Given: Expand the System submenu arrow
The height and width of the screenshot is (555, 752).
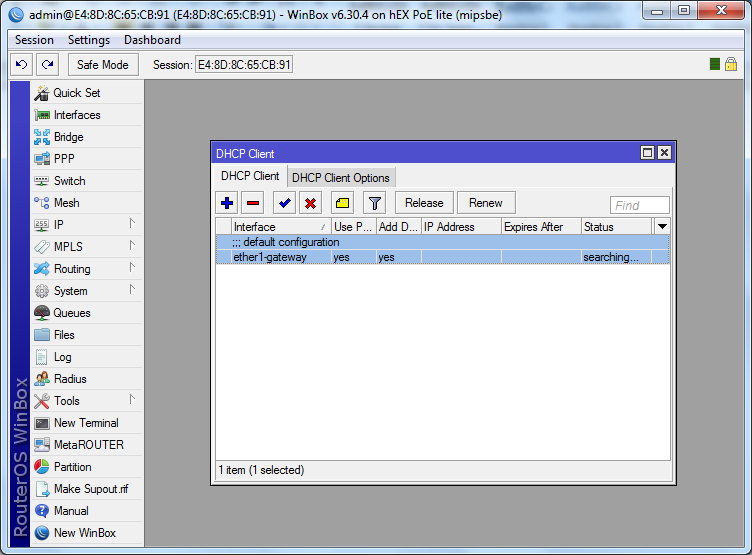Looking at the screenshot, I should (132, 290).
